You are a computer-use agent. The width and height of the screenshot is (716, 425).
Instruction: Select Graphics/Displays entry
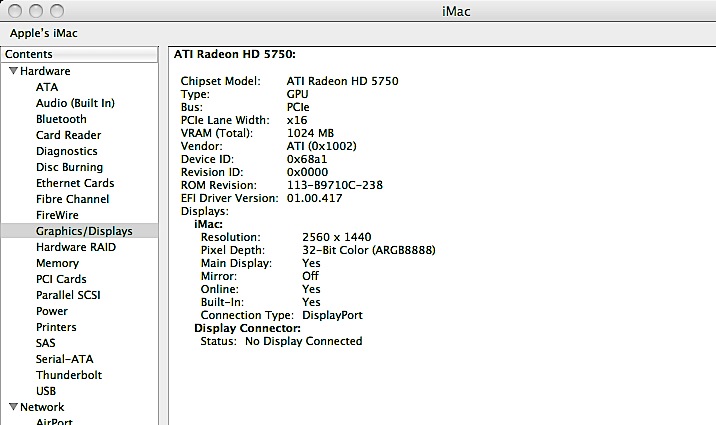[79, 231]
